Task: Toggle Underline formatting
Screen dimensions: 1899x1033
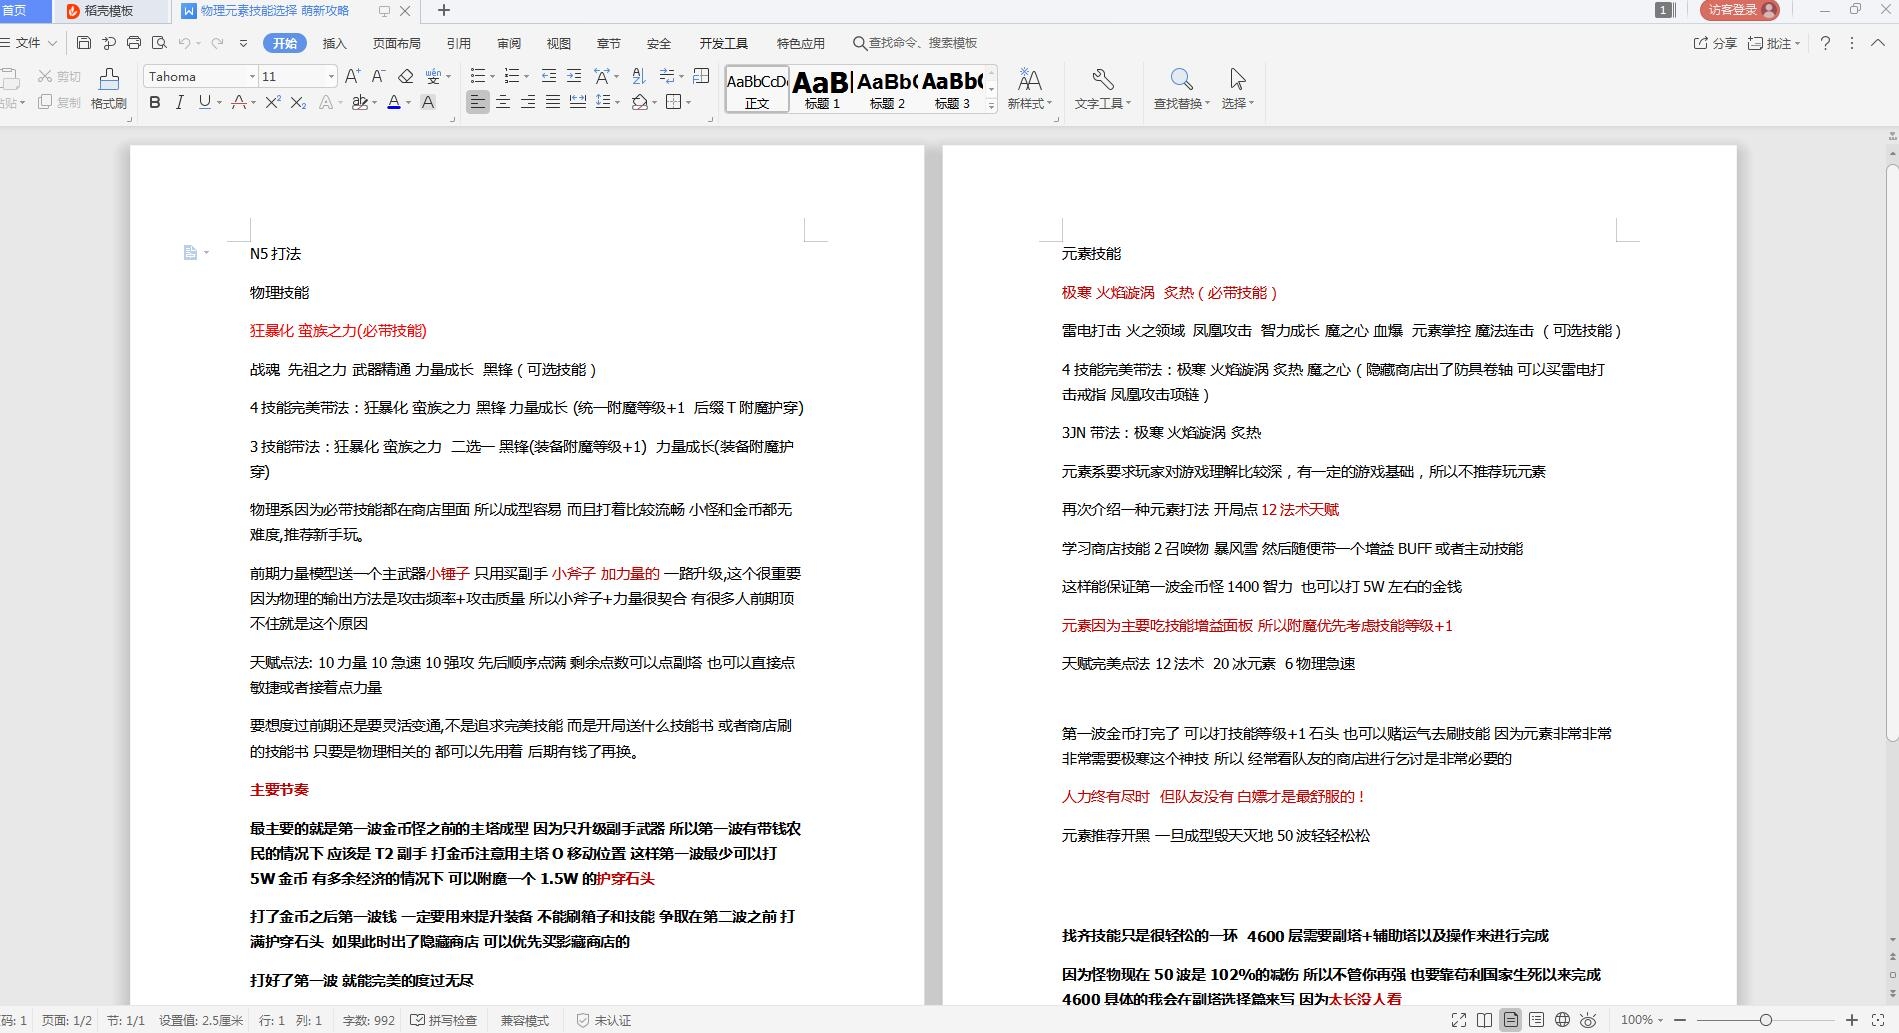Action: coord(204,102)
